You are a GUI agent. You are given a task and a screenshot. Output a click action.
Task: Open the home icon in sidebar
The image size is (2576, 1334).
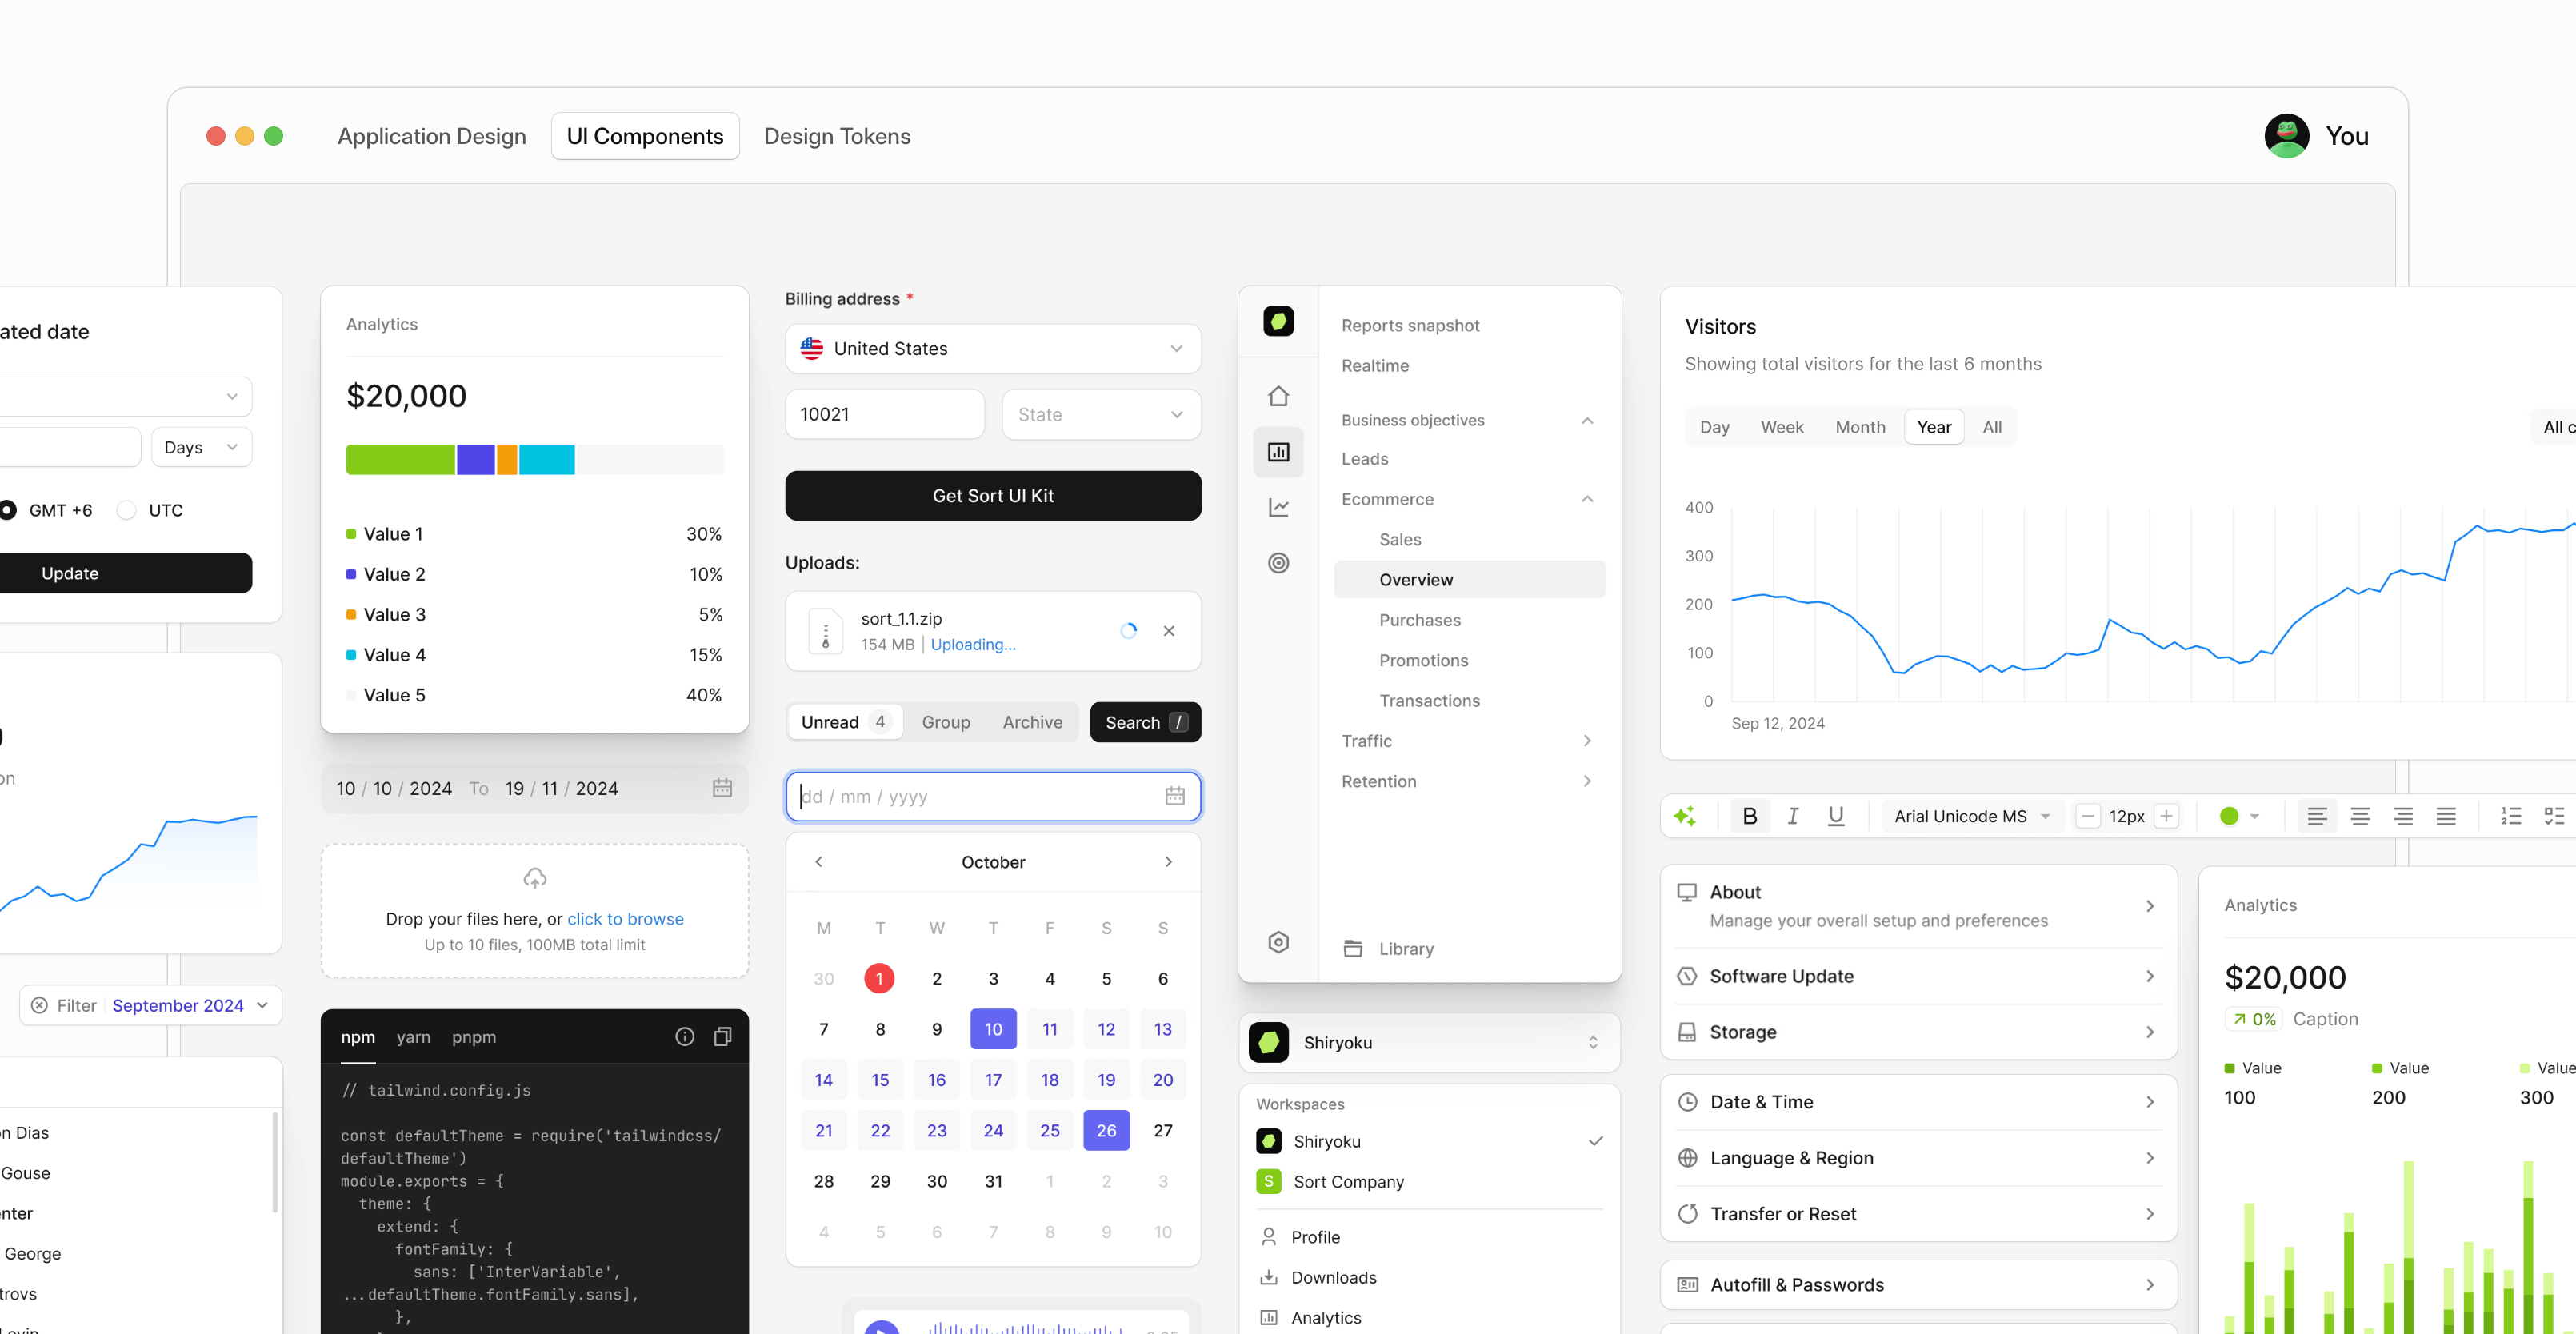[1278, 396]
